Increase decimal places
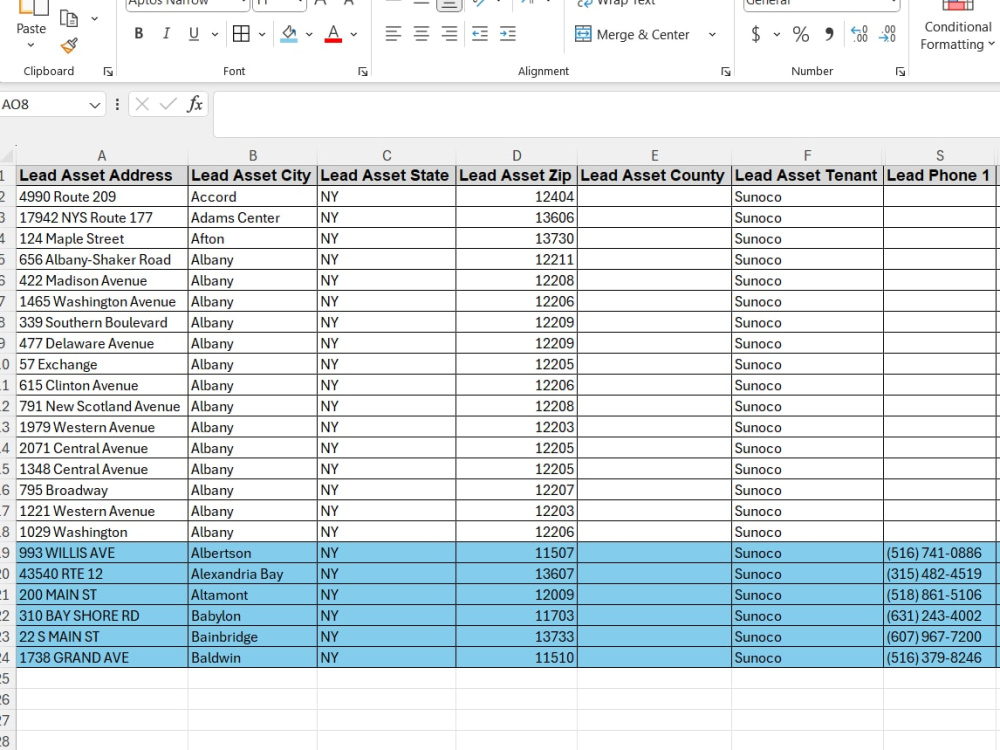 859,34
